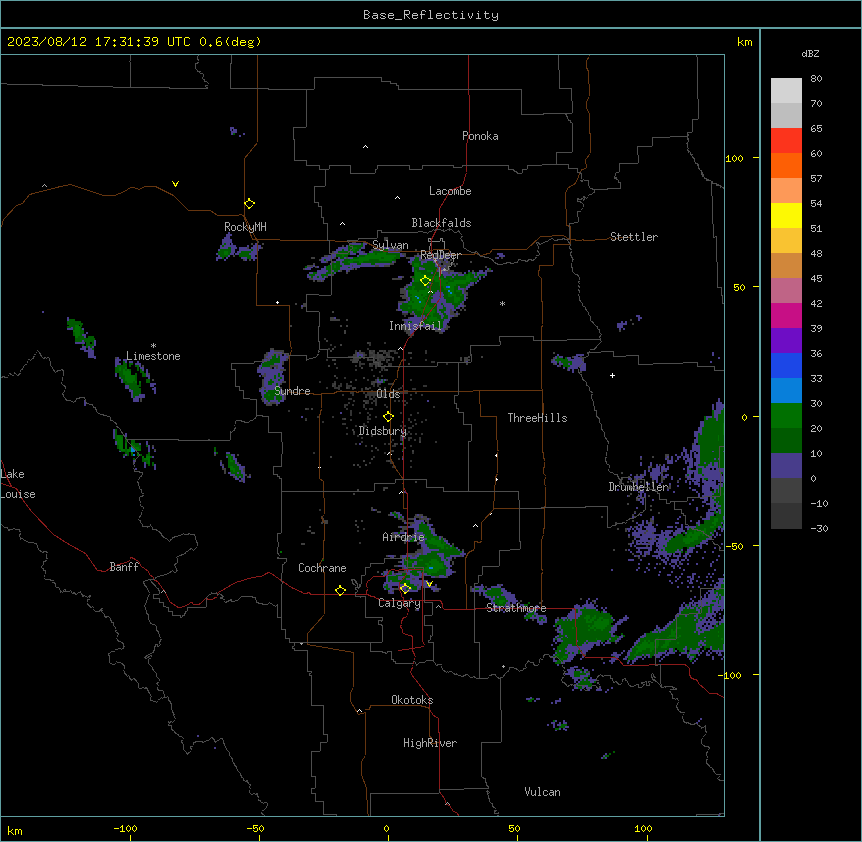Click the yellow diamond marker at Red Deer
Viewport: 862px width, 842px height.
425,281
